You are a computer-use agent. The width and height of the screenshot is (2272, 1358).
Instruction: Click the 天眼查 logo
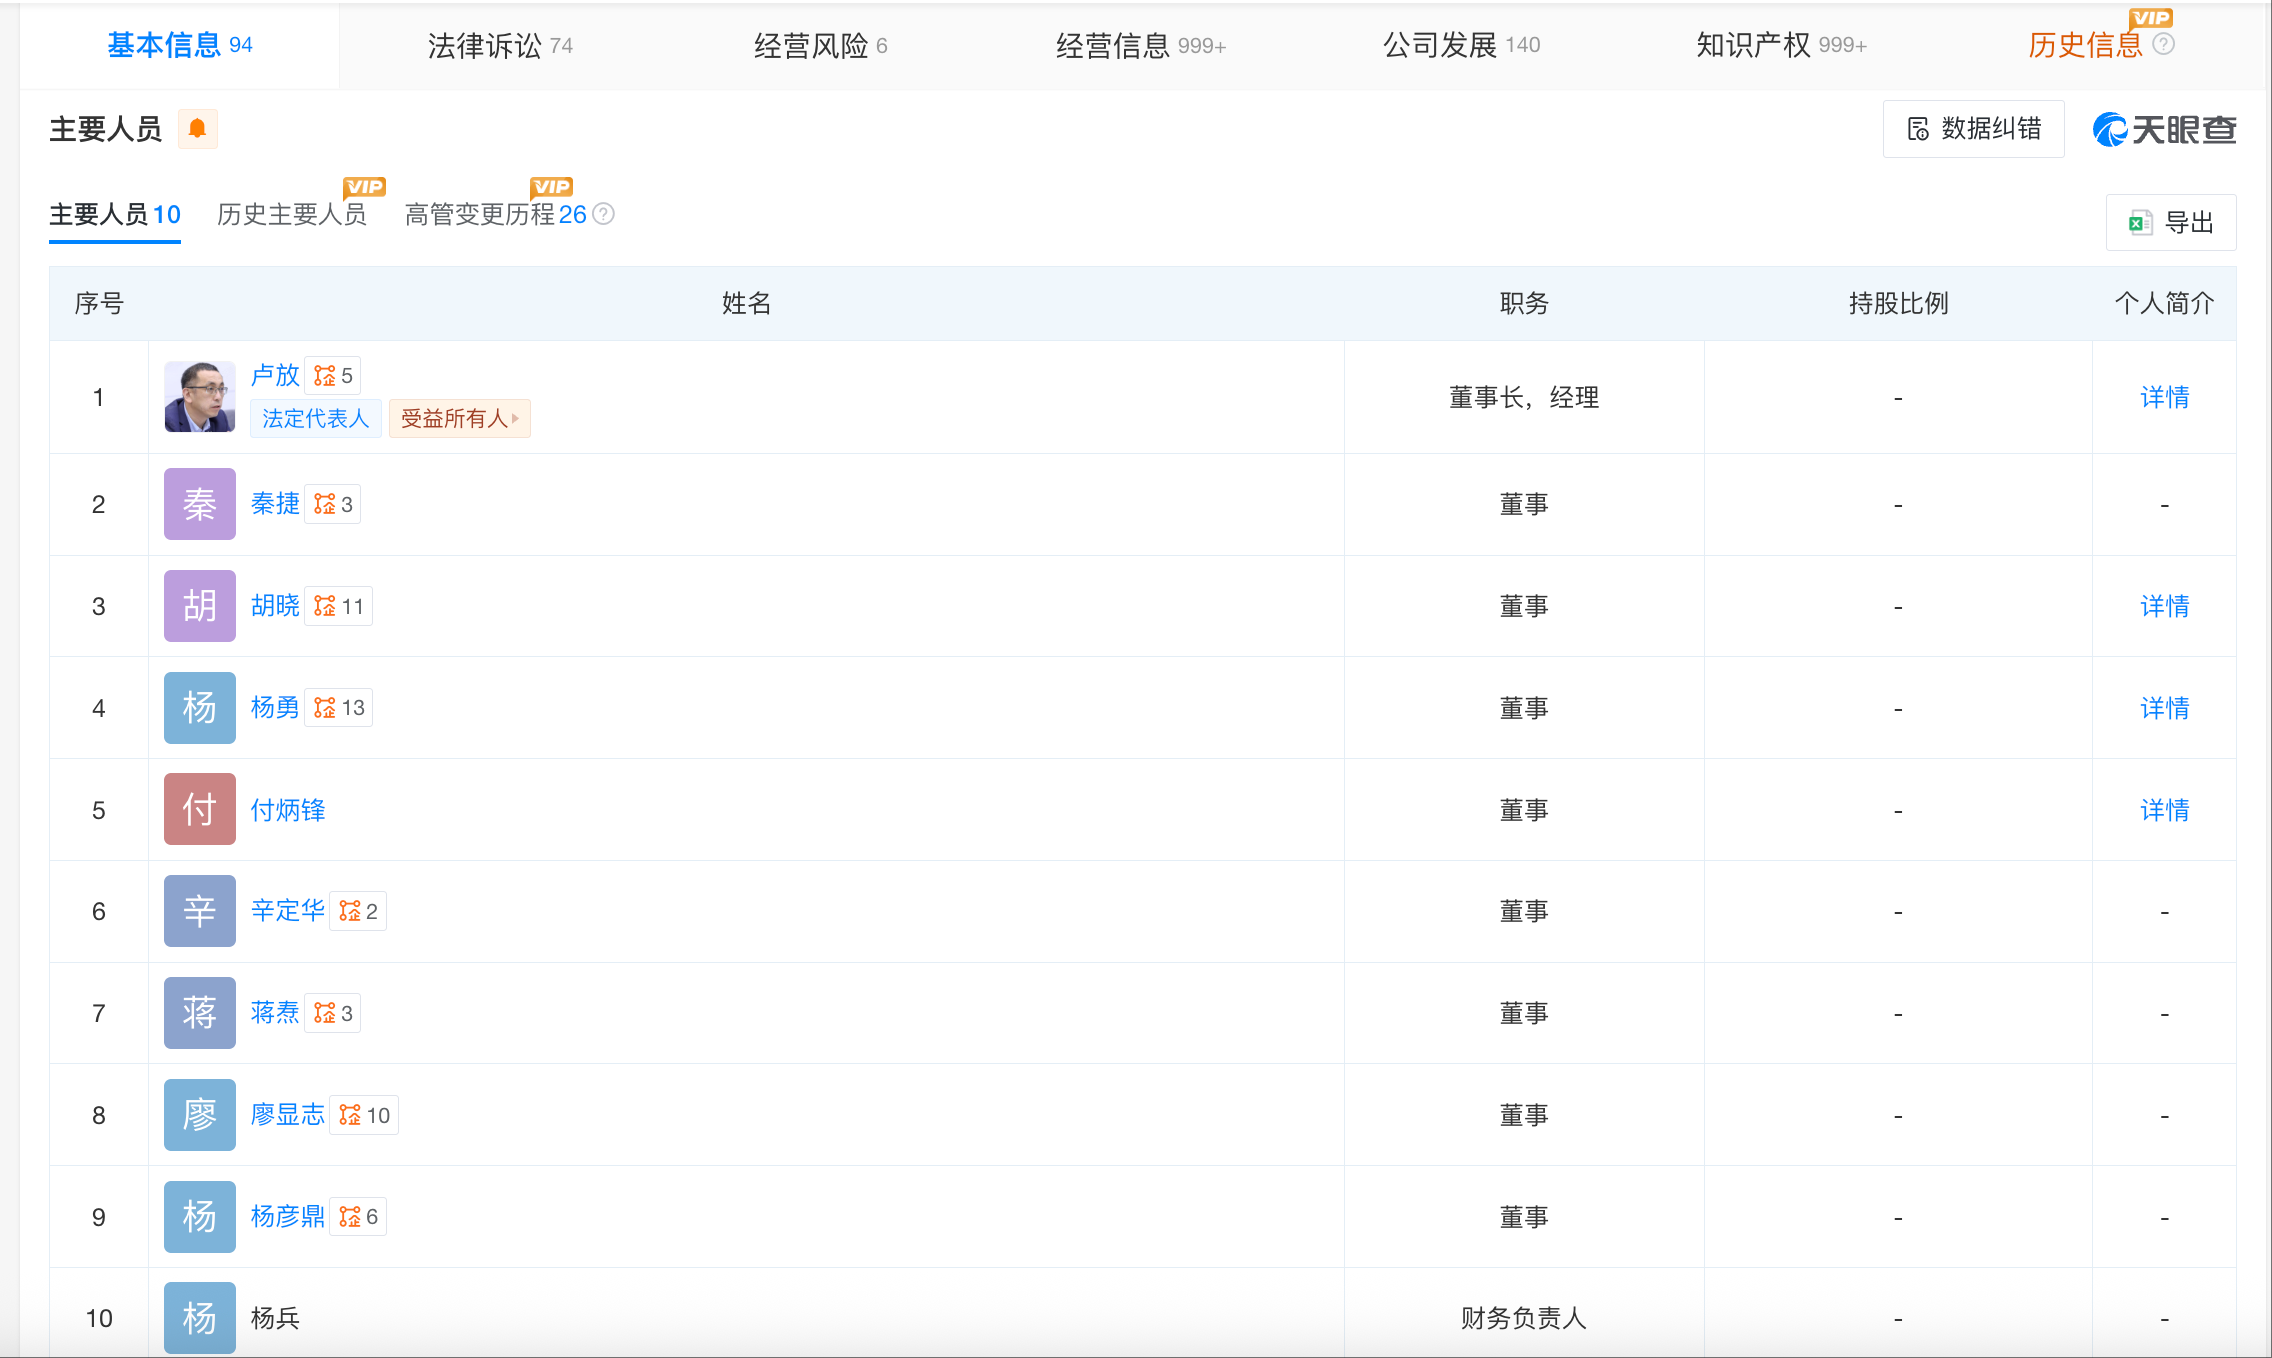click(2164, 129)
